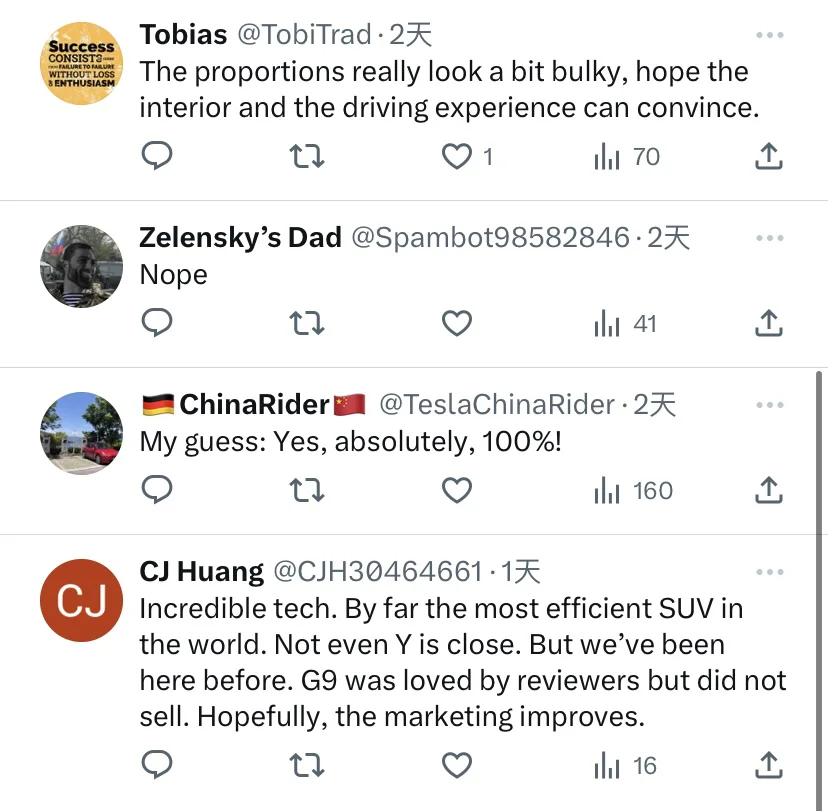The image size is (828, 811).
Task: Like the "Nope" tweet by Zelensky's Dad
Action: (457, 324)
